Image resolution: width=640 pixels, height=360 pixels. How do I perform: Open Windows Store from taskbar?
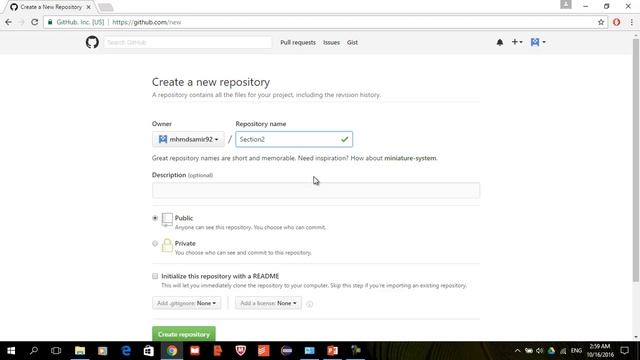[149, 351]
